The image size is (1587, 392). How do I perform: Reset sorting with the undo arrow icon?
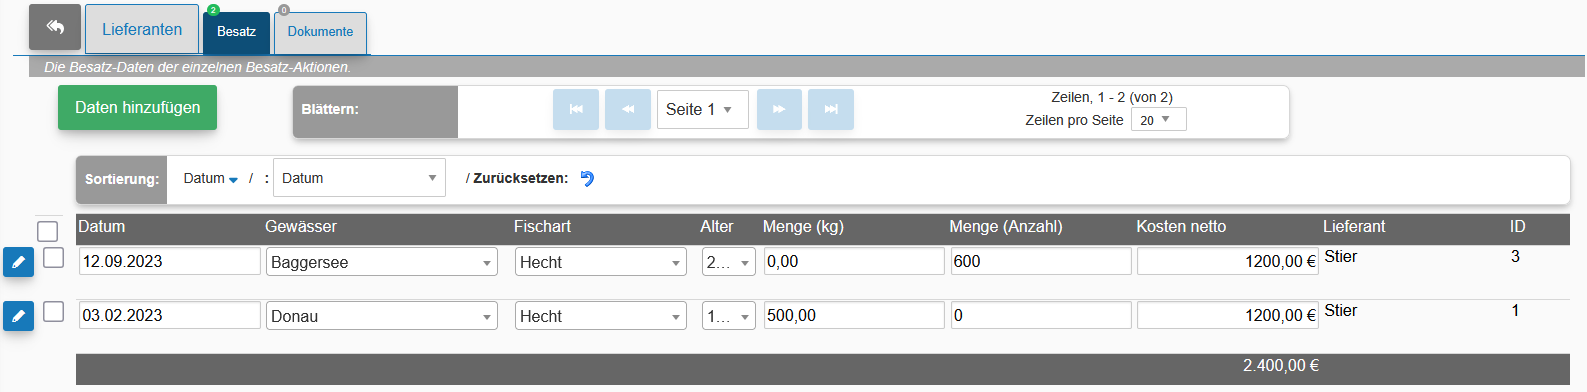coord(587,178)
